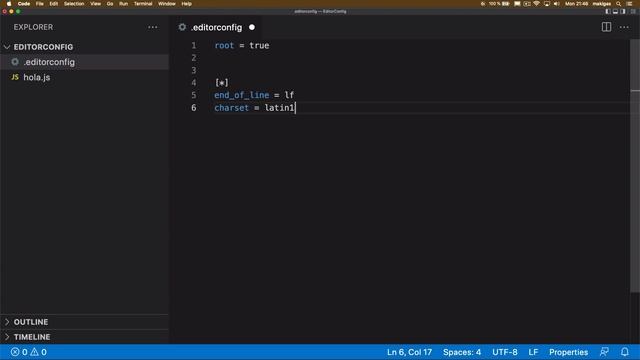Viewport: 640px width, 360px height.
Task: Click the JS icon beside hola.js
Action: [x=15, y=77]
